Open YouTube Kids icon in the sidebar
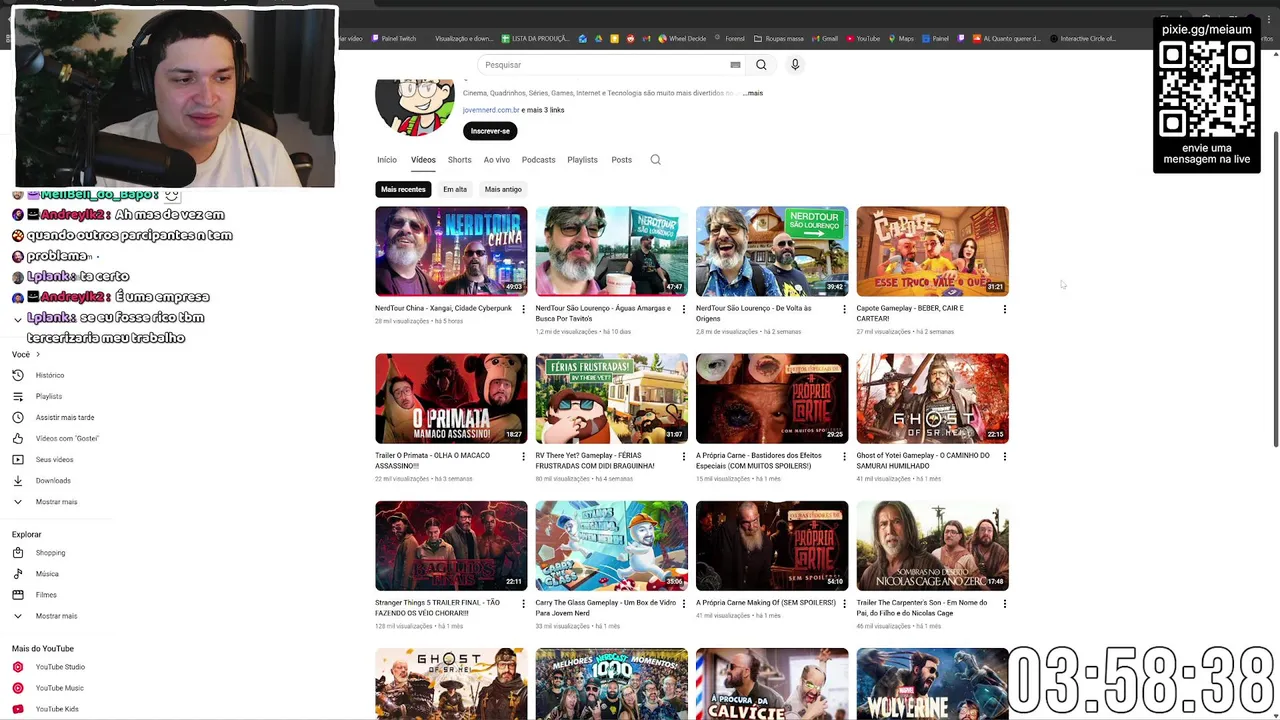This screenshot has width=1280, height=720. click(18, 709)
